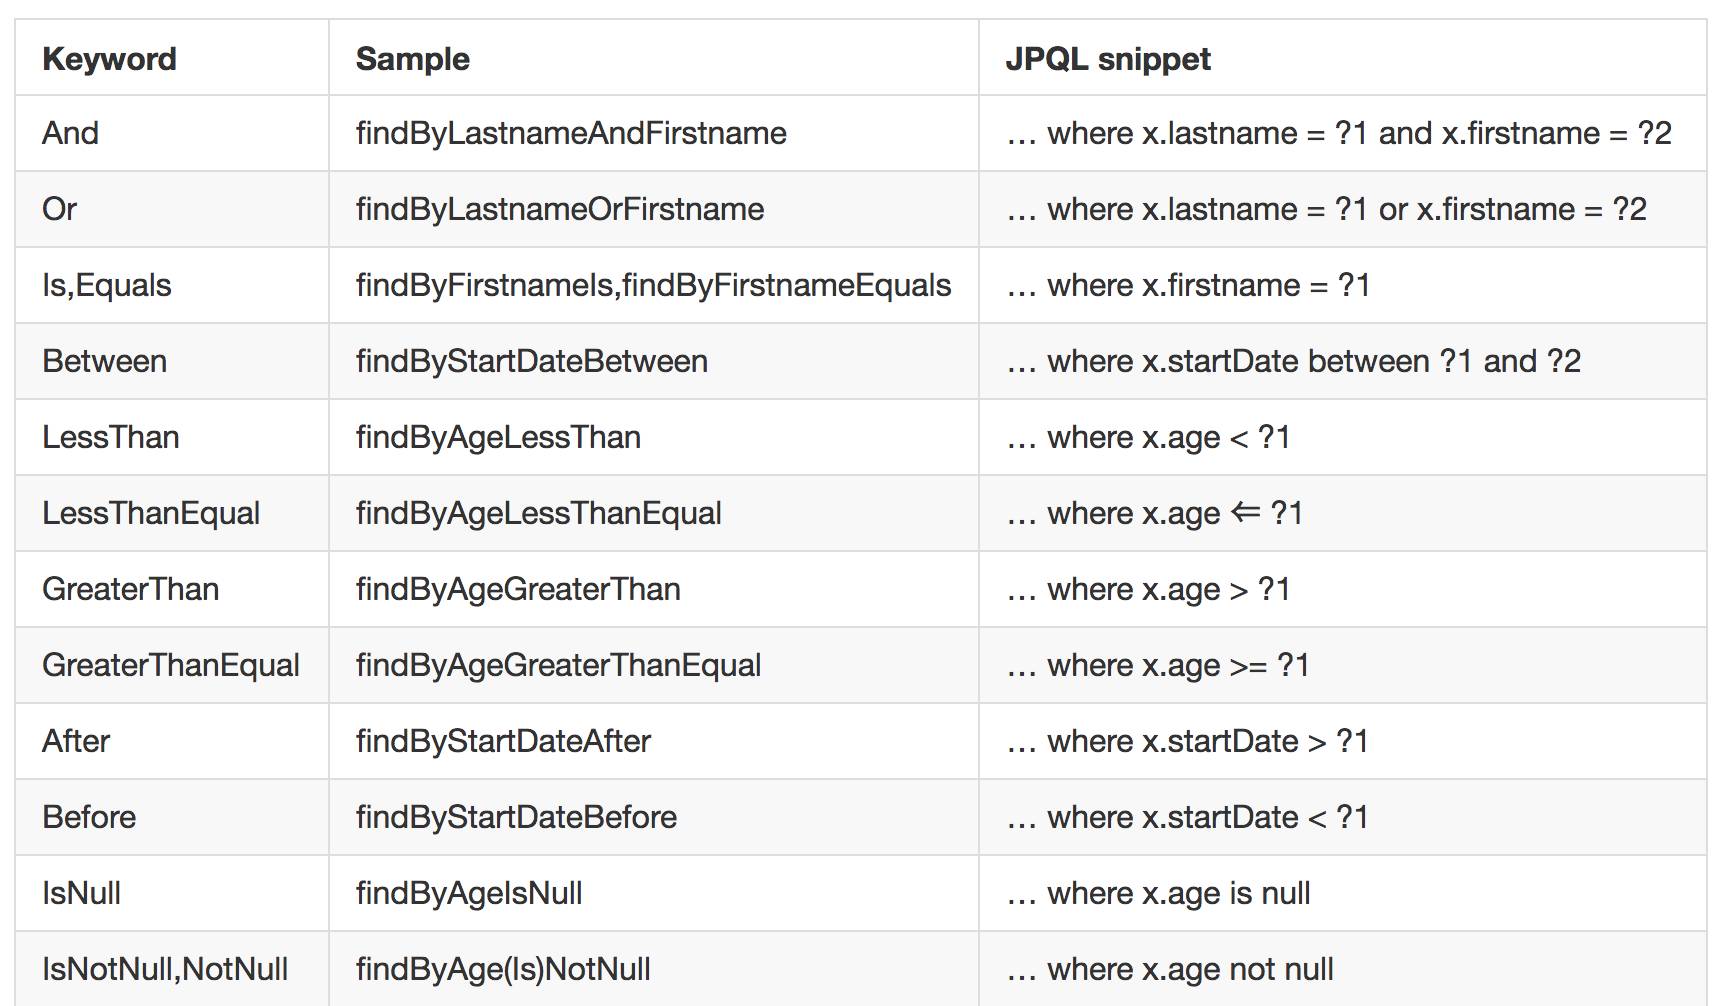Screen dimensions: 1722x1006
Task: Select the After keyword cell
Action: point(76,741)
